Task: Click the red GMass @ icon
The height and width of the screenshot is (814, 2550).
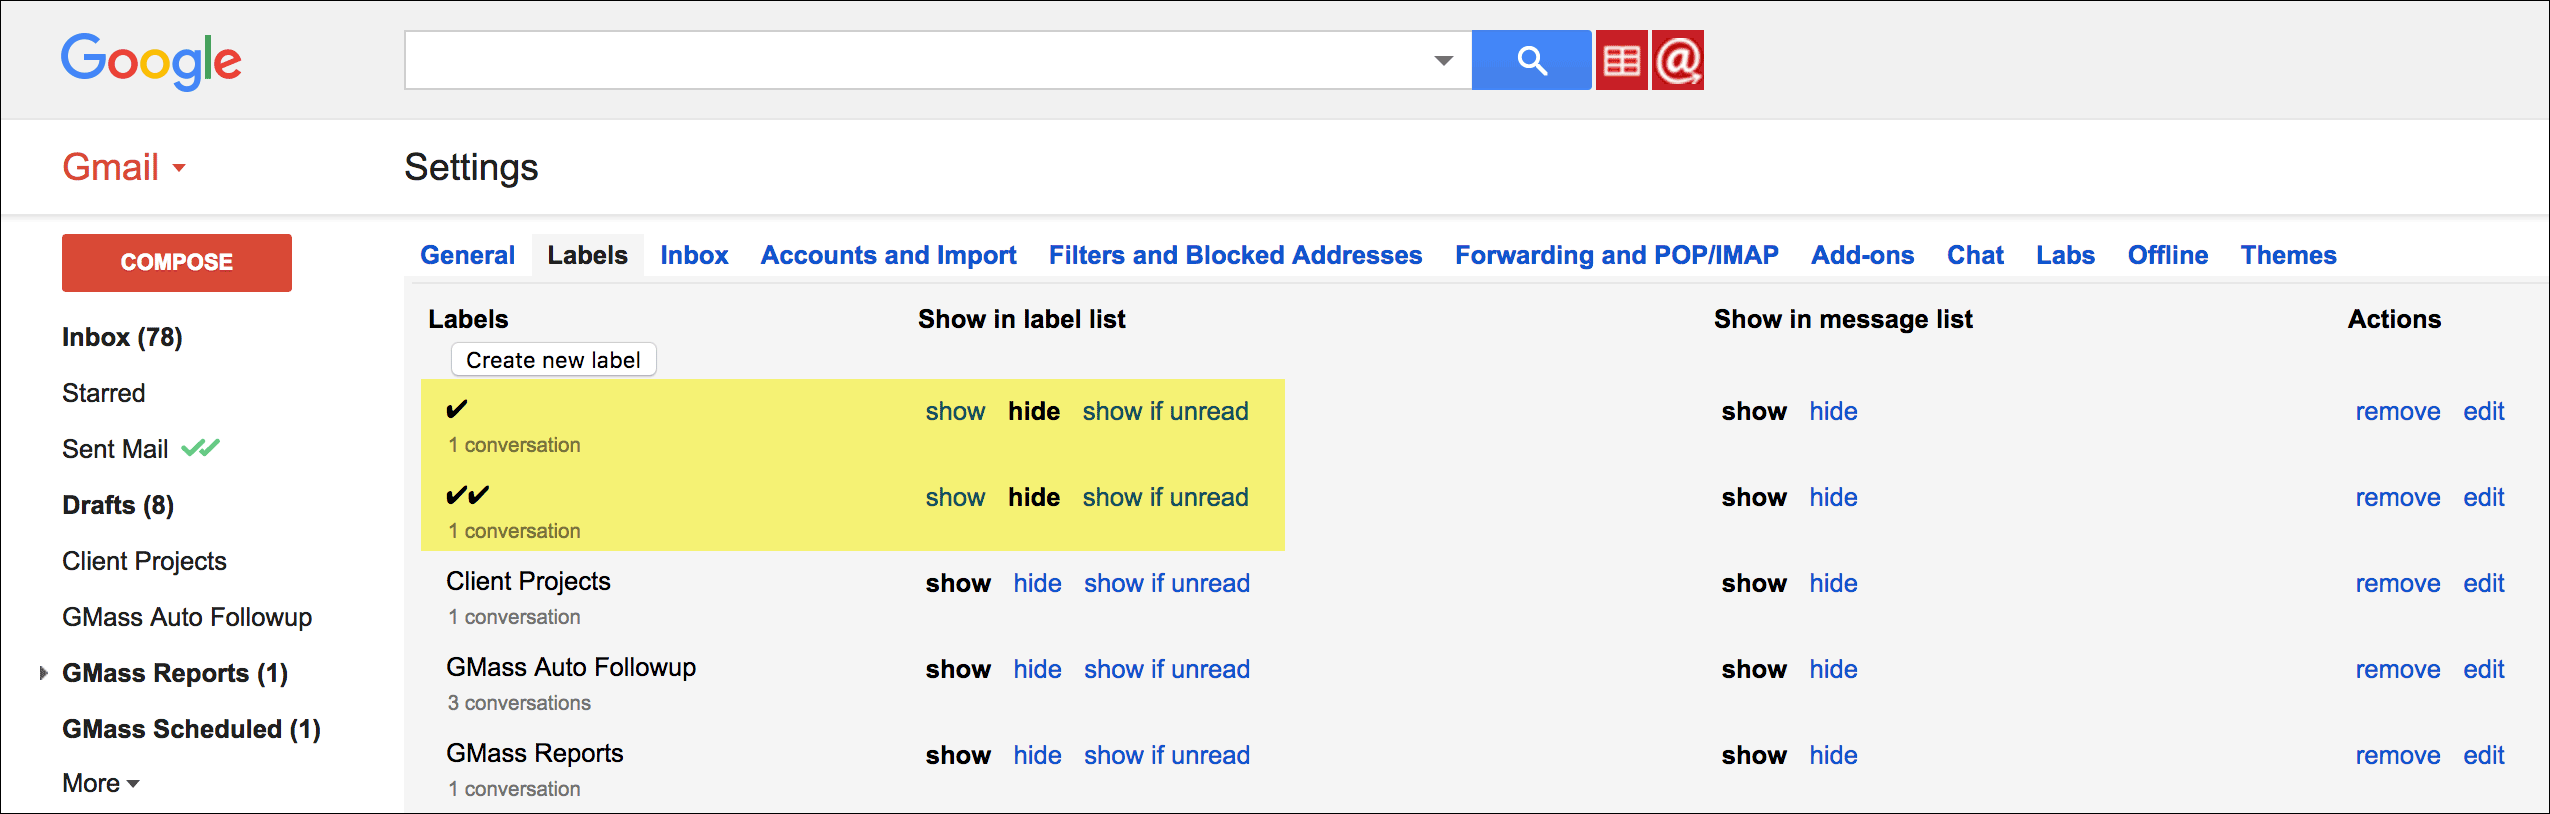Action: 1677,61
